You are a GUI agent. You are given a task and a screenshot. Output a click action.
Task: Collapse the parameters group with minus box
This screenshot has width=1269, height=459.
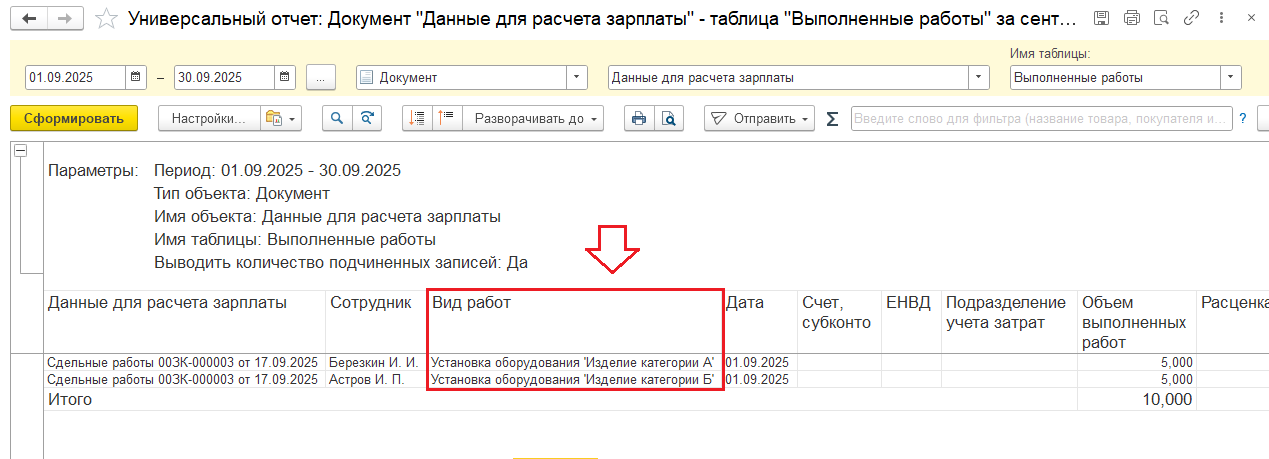pos(19,150)
